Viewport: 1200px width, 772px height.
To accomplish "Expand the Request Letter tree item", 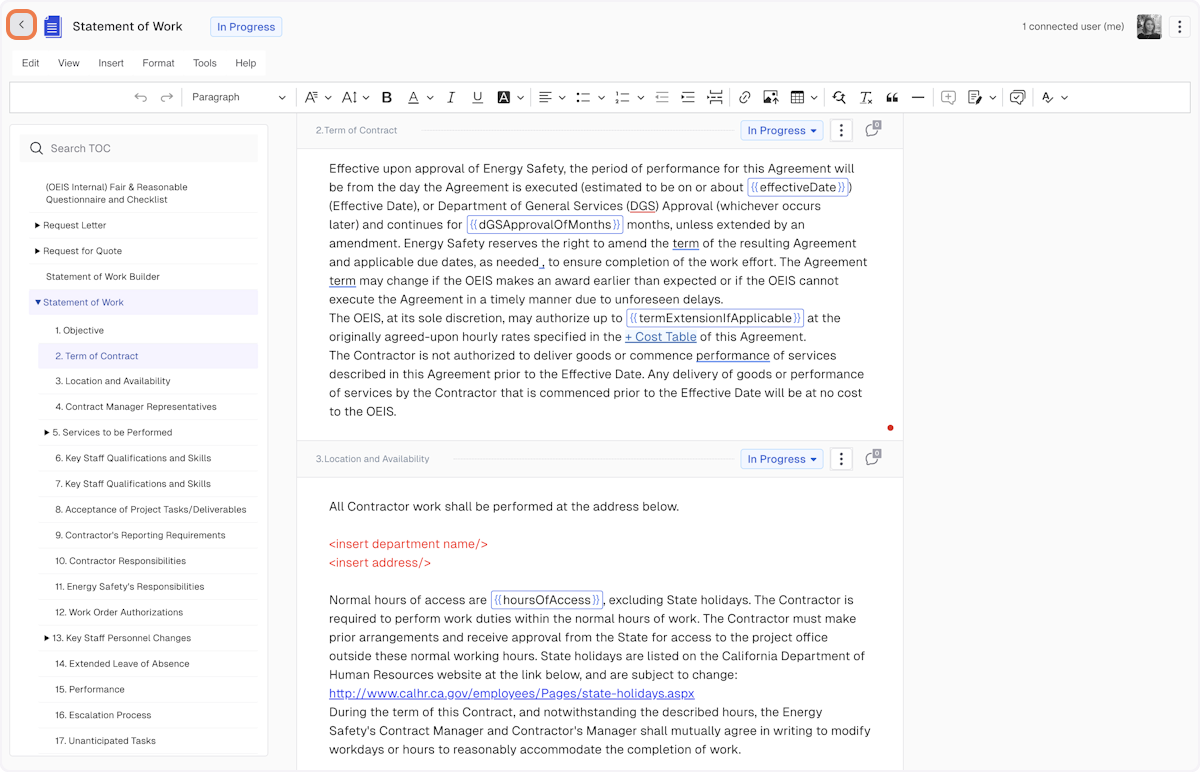I will [38, 225].
